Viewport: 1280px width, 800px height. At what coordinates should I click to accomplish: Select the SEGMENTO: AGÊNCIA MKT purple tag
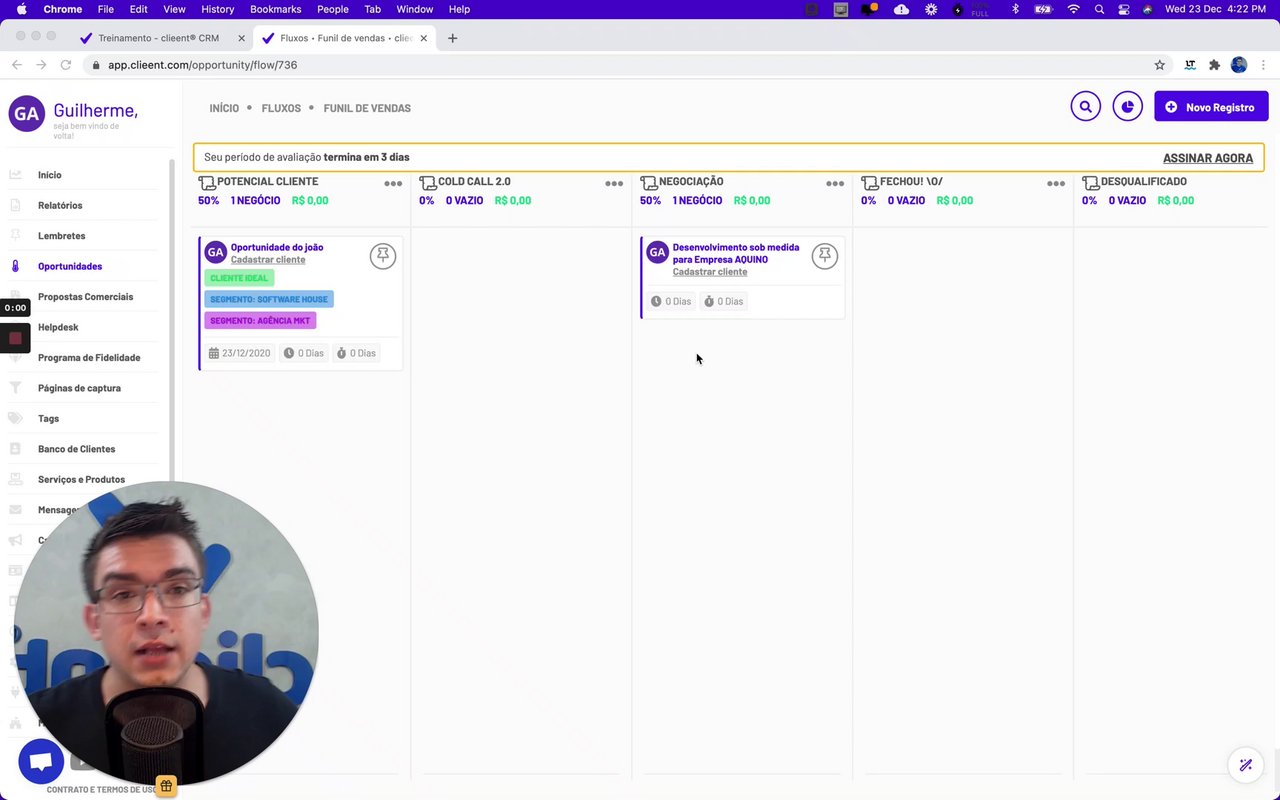260,321
